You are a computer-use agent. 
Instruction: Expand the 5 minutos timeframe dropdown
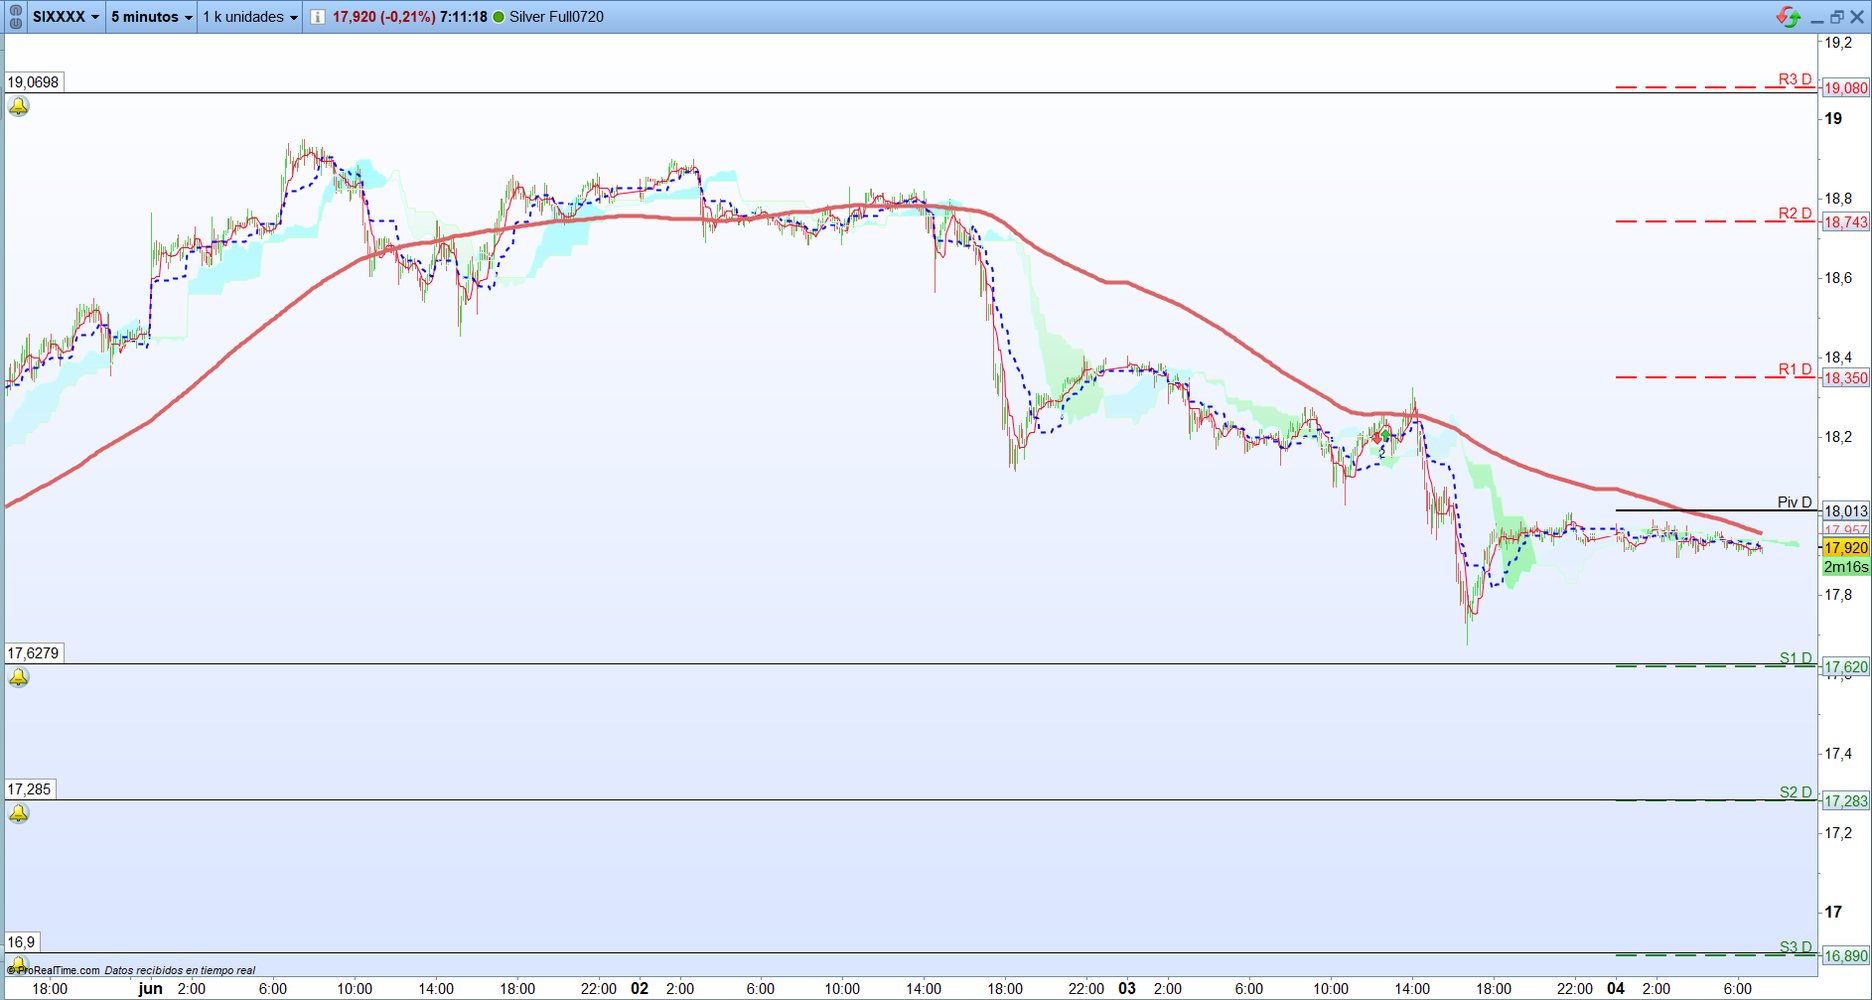[x=151, y=17]
